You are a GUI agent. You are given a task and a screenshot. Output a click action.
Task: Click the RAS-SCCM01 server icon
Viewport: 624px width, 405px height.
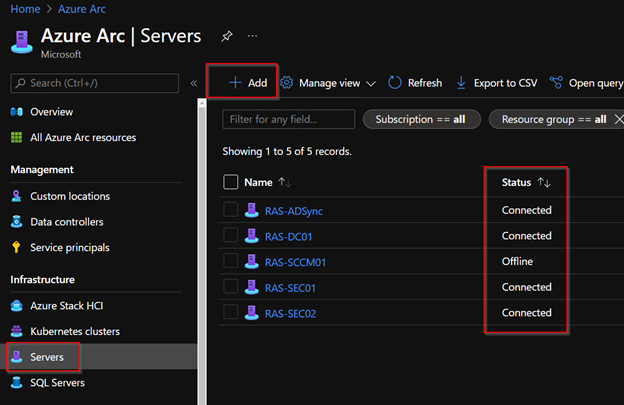tap(251, 261)
